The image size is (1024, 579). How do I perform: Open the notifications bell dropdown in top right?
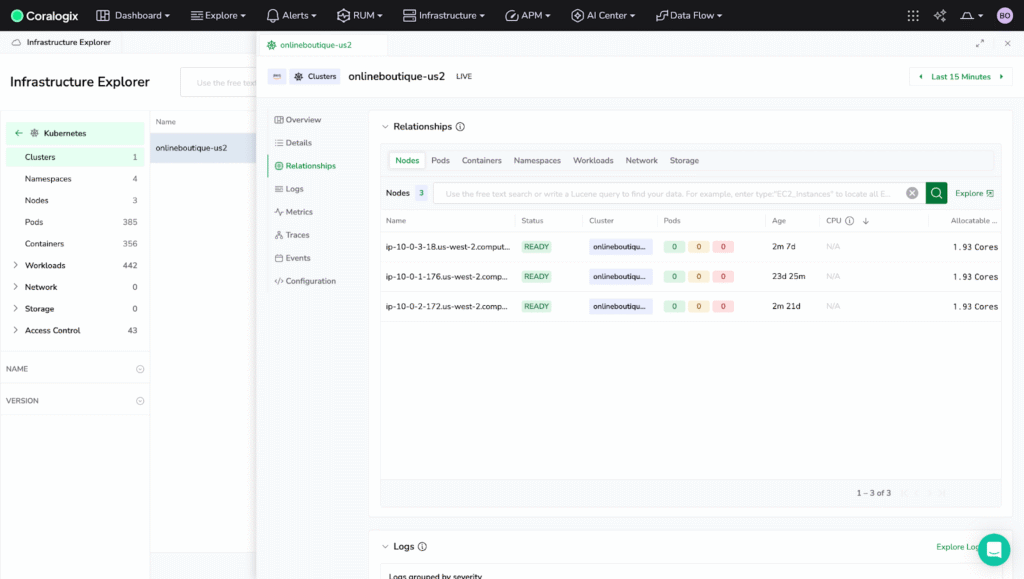[x=971, y=16]
